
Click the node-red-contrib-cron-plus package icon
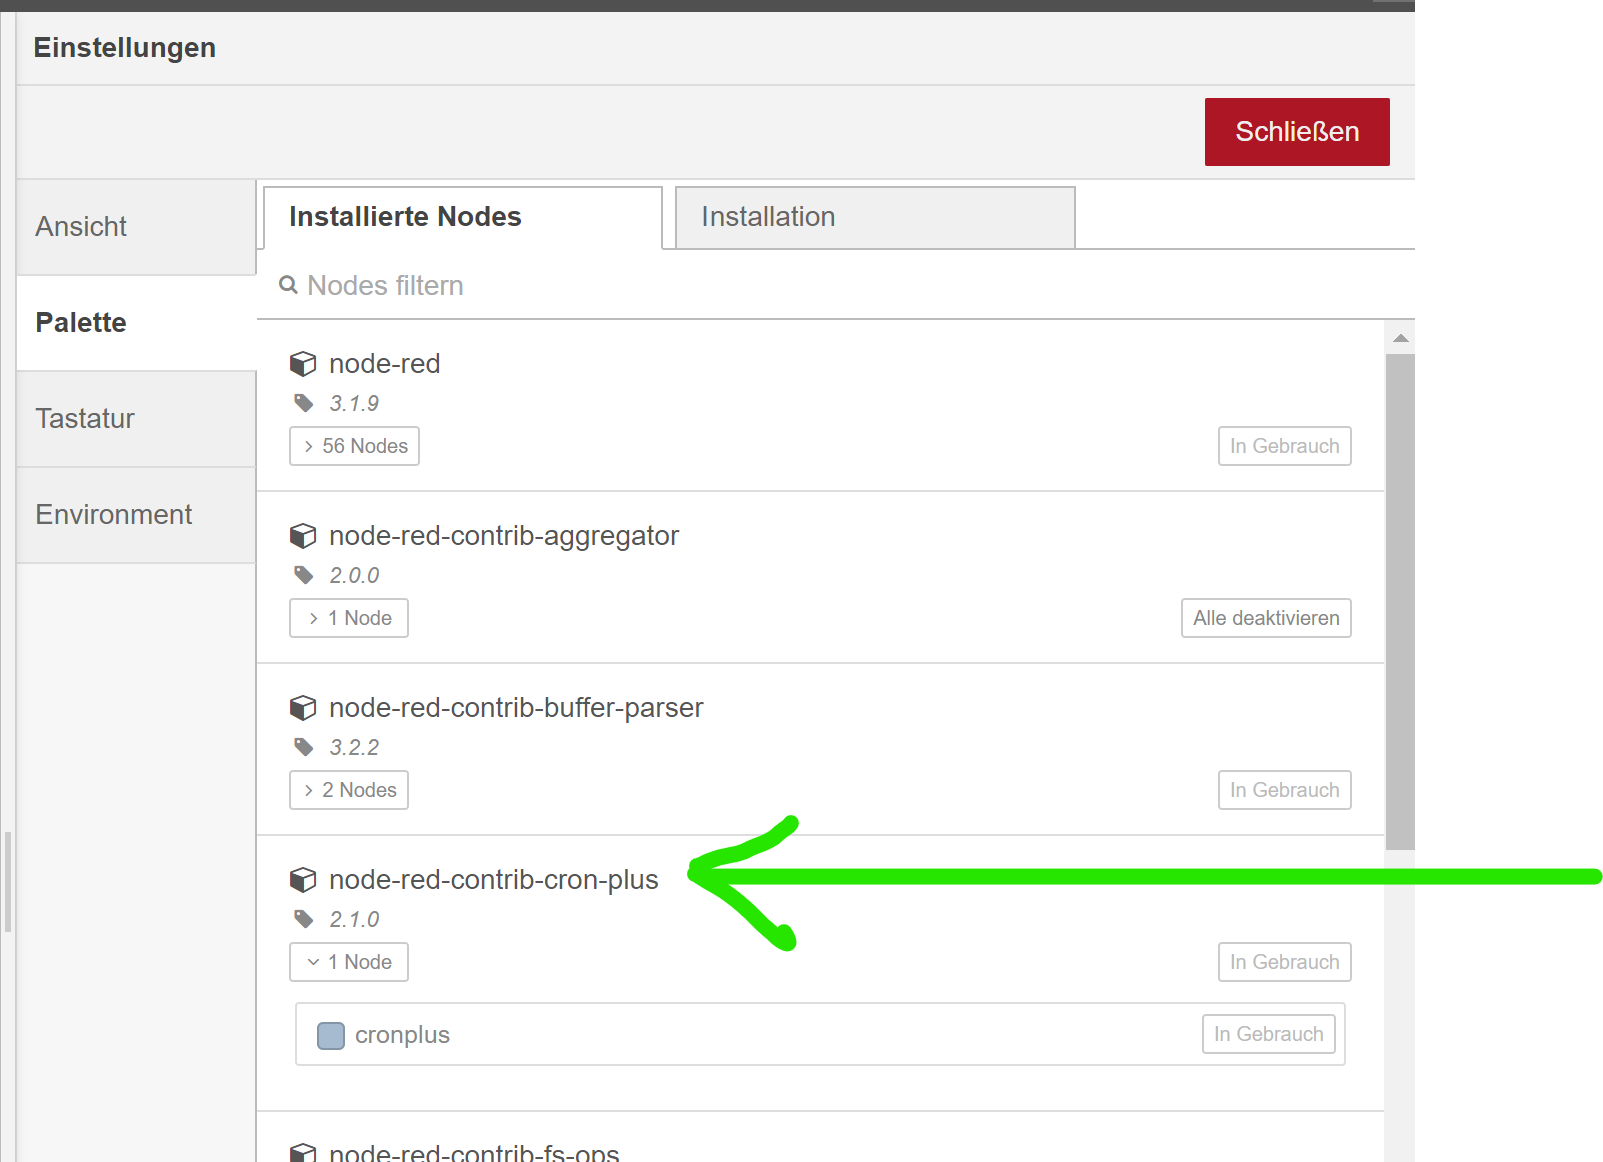(303, 880)
